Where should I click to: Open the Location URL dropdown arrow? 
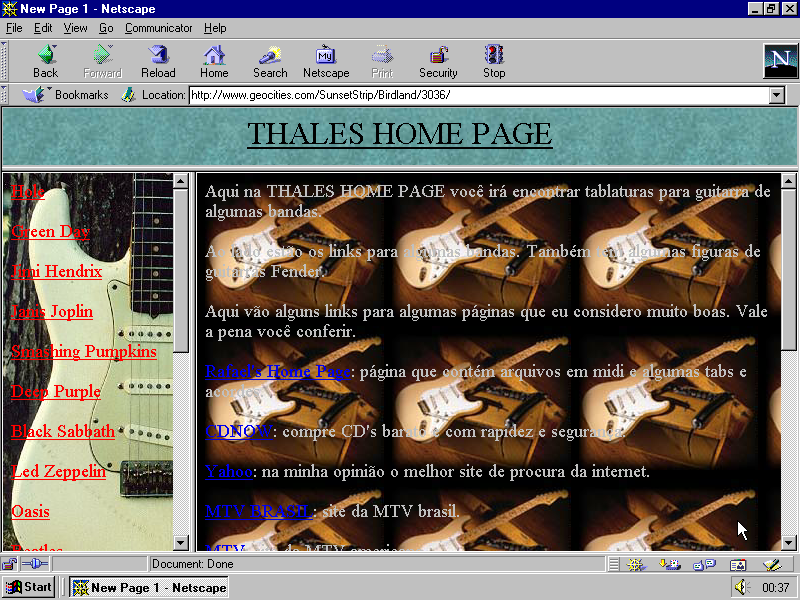coord(777,95)
